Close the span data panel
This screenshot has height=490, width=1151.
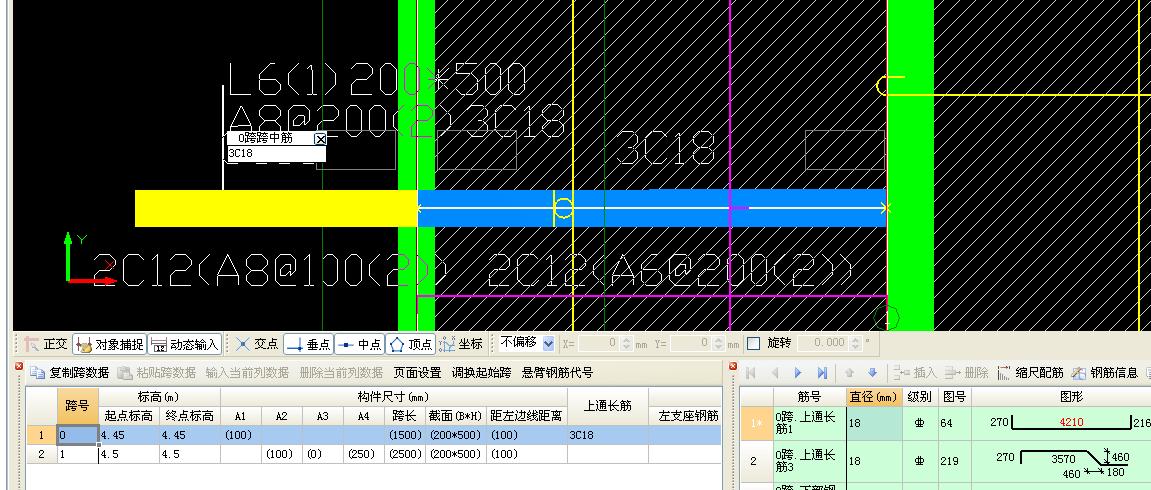coord(19,365)
